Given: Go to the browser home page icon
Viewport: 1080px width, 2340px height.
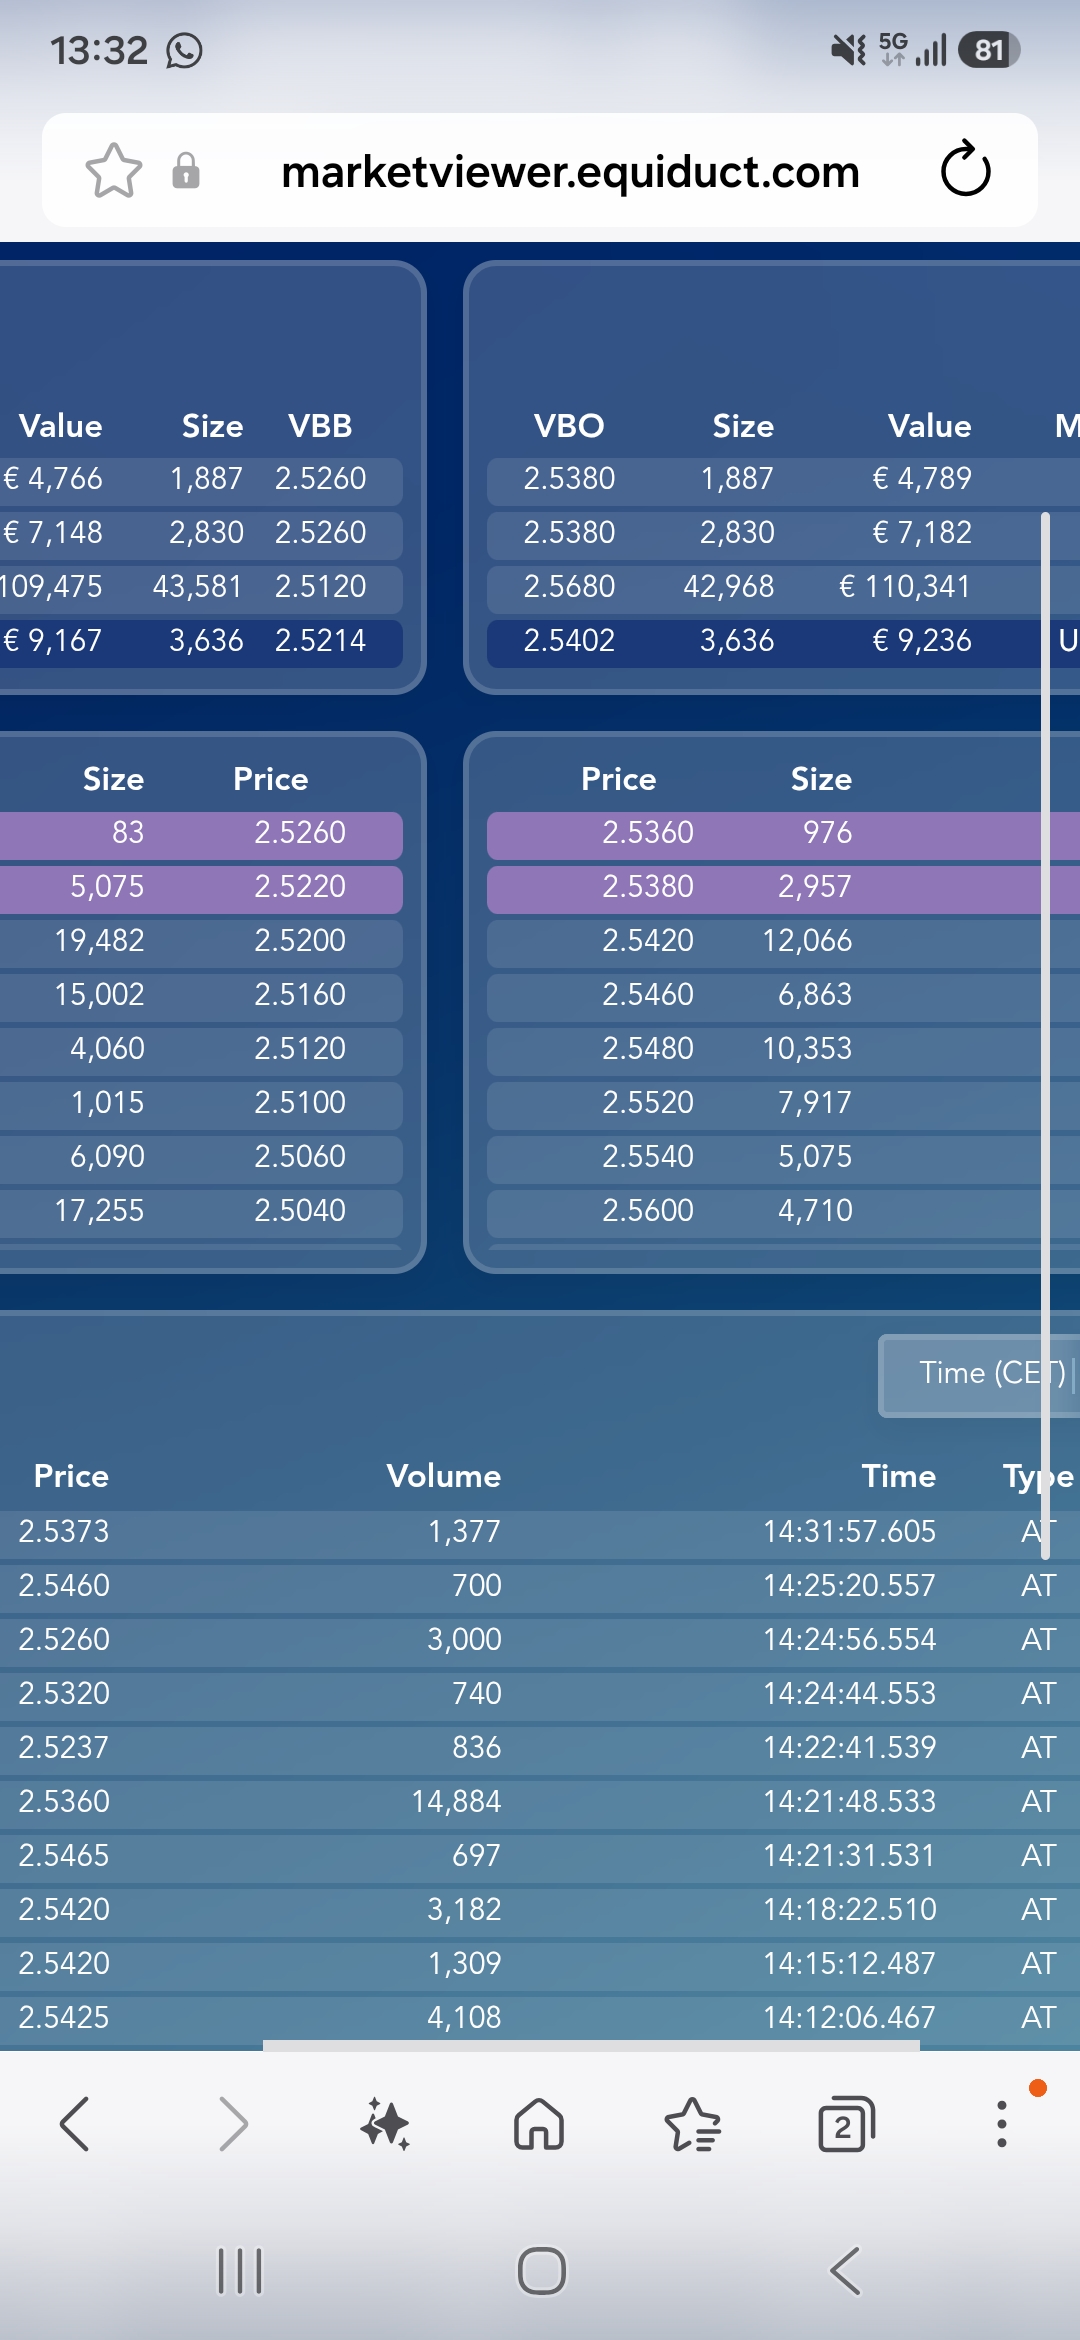Looking at the screenshot, I should [x=539, y=2123].
